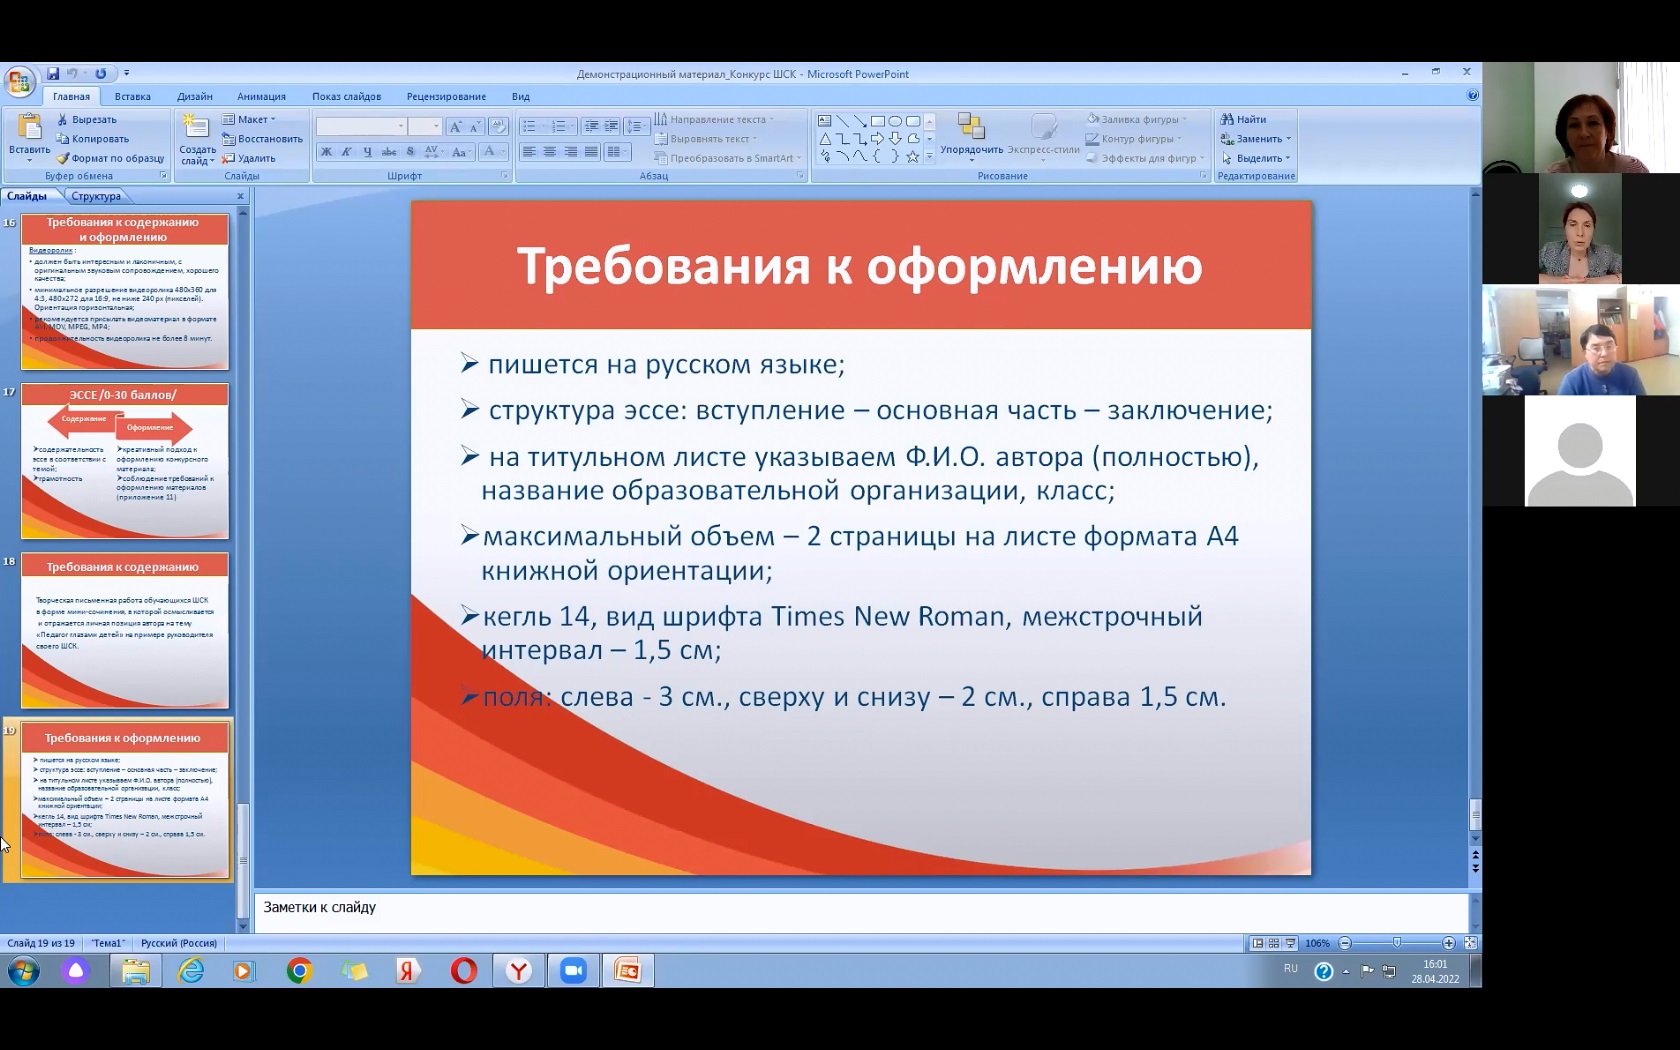Select the right arrow shape
This screenshot has height=1050, width=1680.
click(x=878, y=139)
